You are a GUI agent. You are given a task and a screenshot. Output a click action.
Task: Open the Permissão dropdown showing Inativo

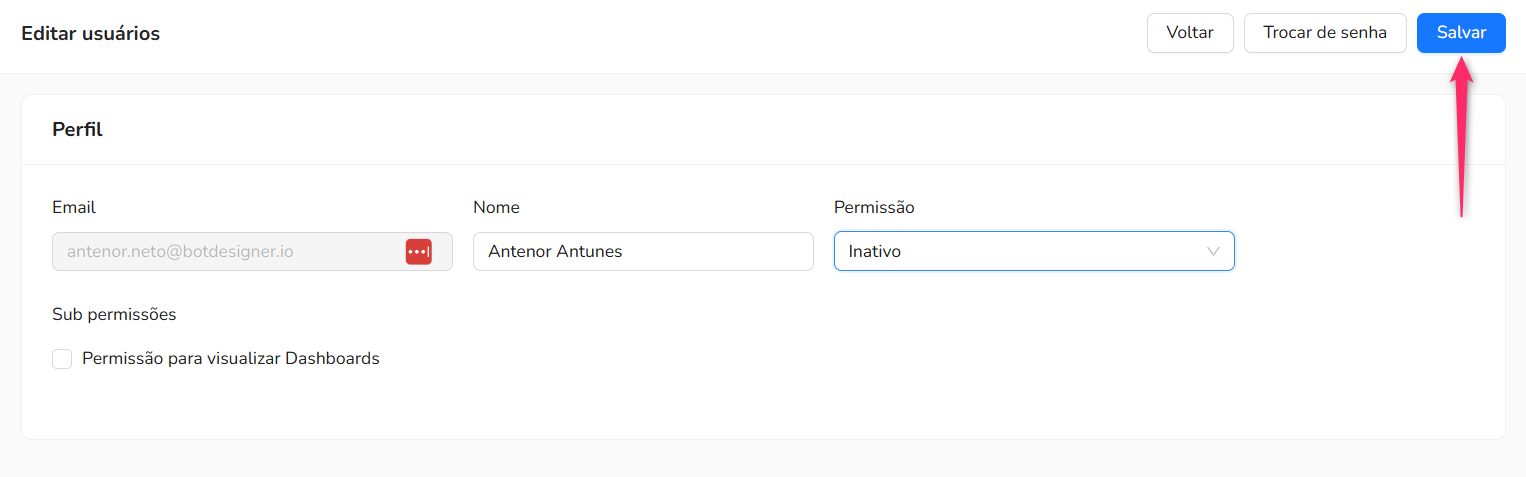coord(1034,252)
